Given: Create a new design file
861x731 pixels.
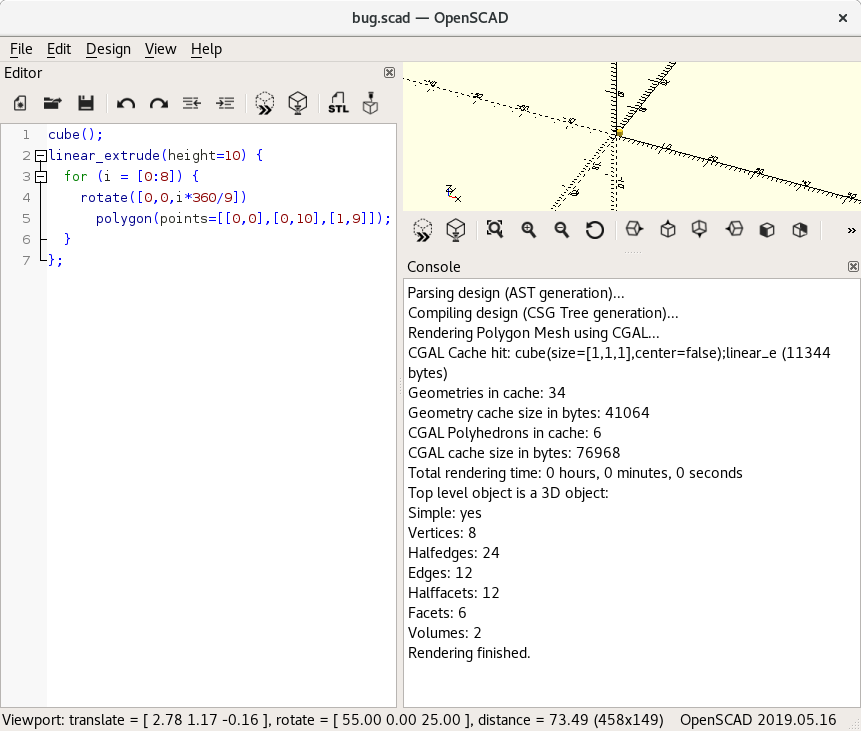Looking at the screenshot, I should (x=19, y=103).
